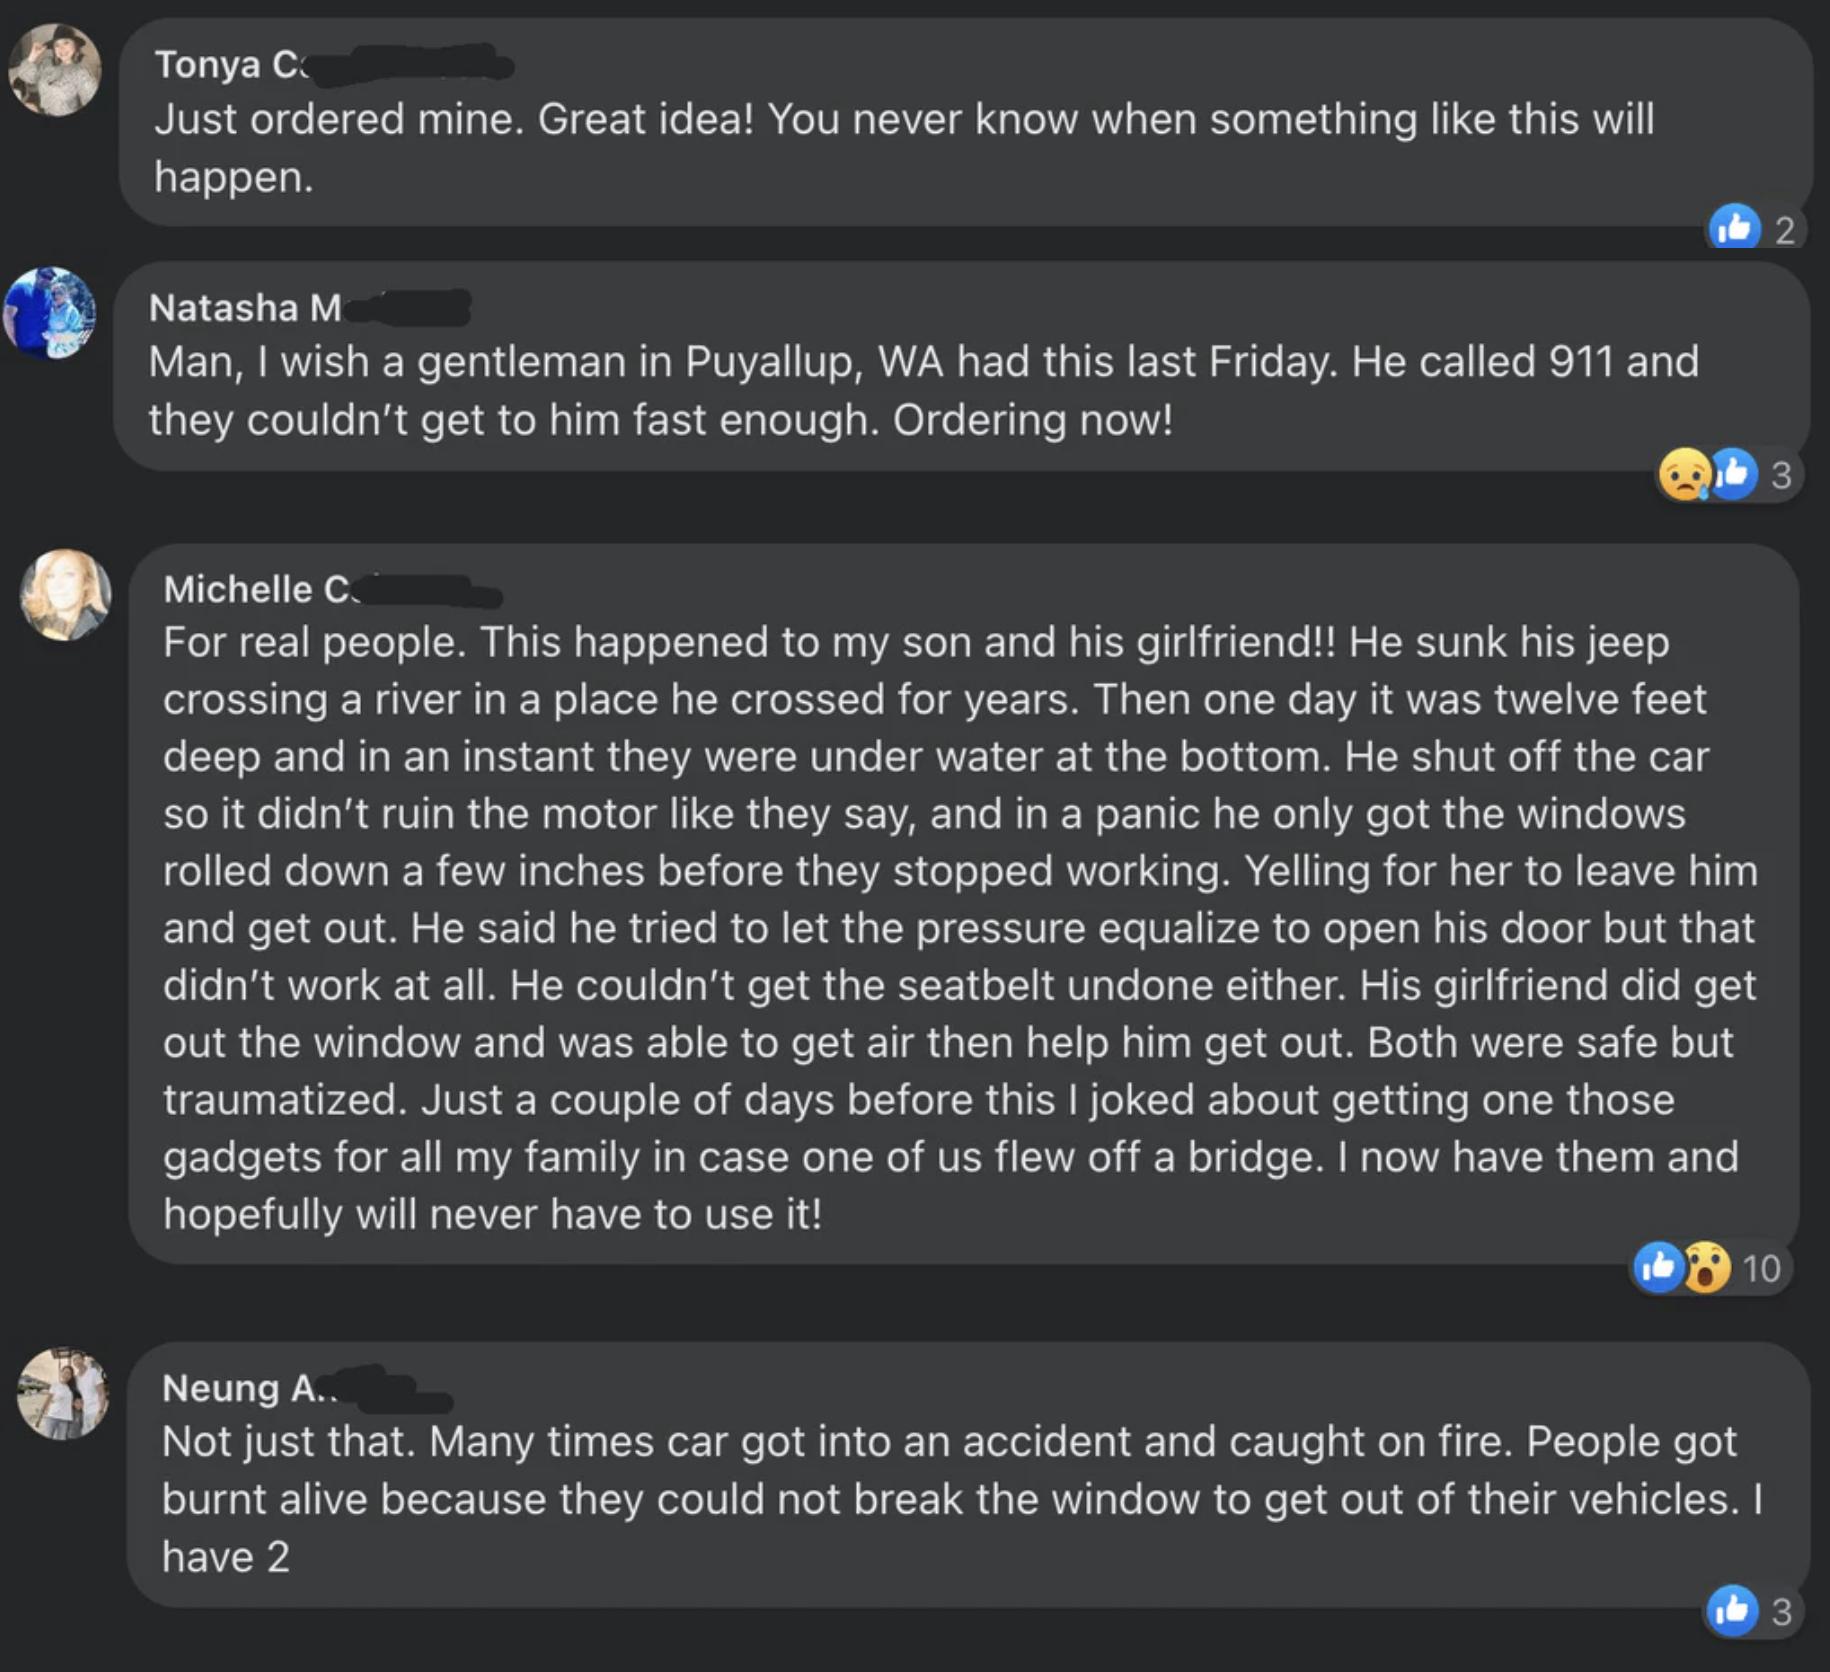Click the wow emoji reaction on Michelle's comment
The height and width of the screenshot is (1672, 1830).
coord(1706,1268)
